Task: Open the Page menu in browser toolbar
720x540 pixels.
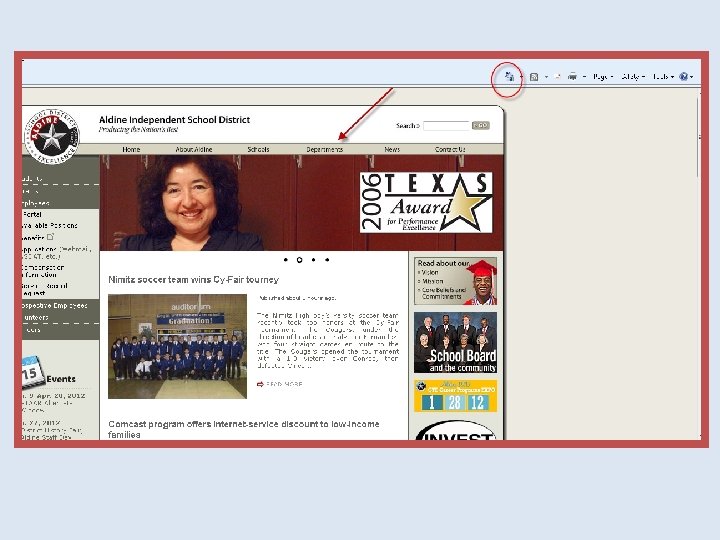Action: tap(602, 77)
